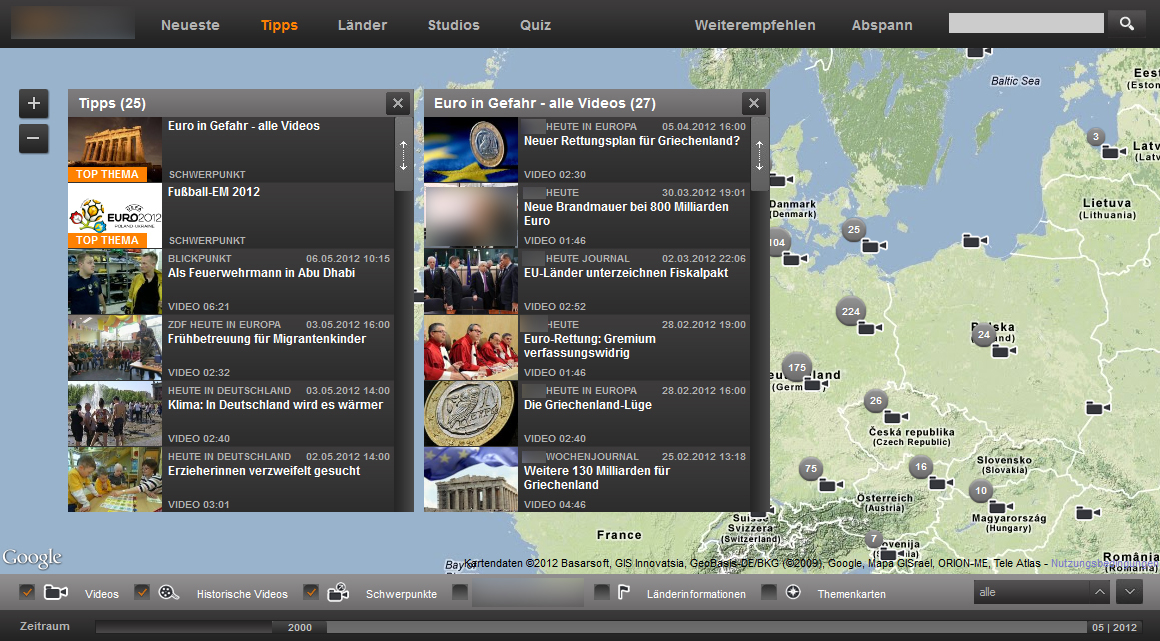The height and width of the screenshot is (641, 1160).
Task: Open the Fußball-EM 2012 thumbnail
Action: point(115,215)
